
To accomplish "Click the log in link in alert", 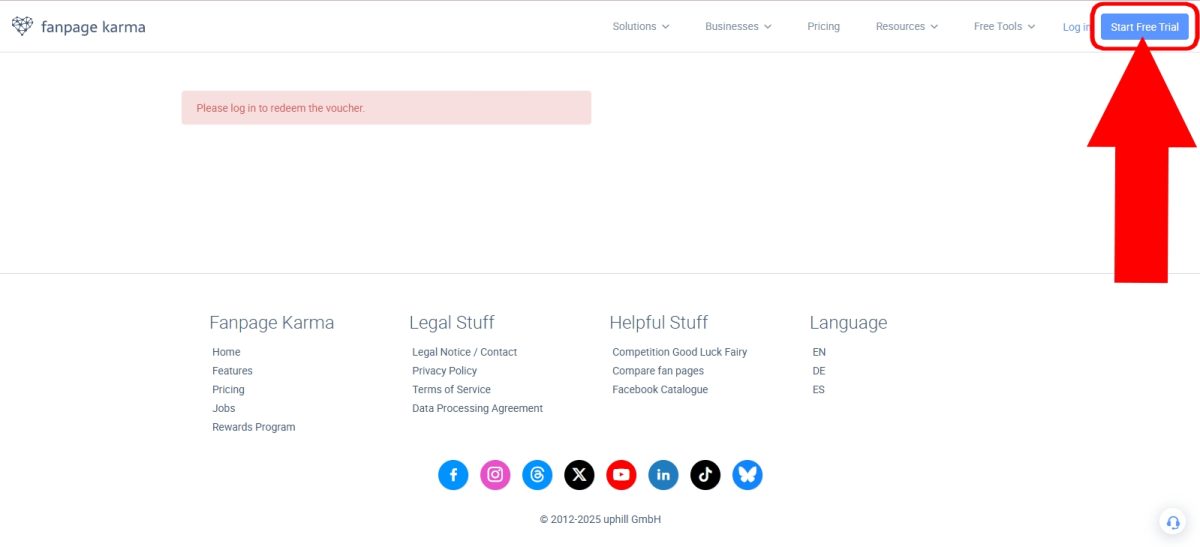I will click(x=243, y=108).
